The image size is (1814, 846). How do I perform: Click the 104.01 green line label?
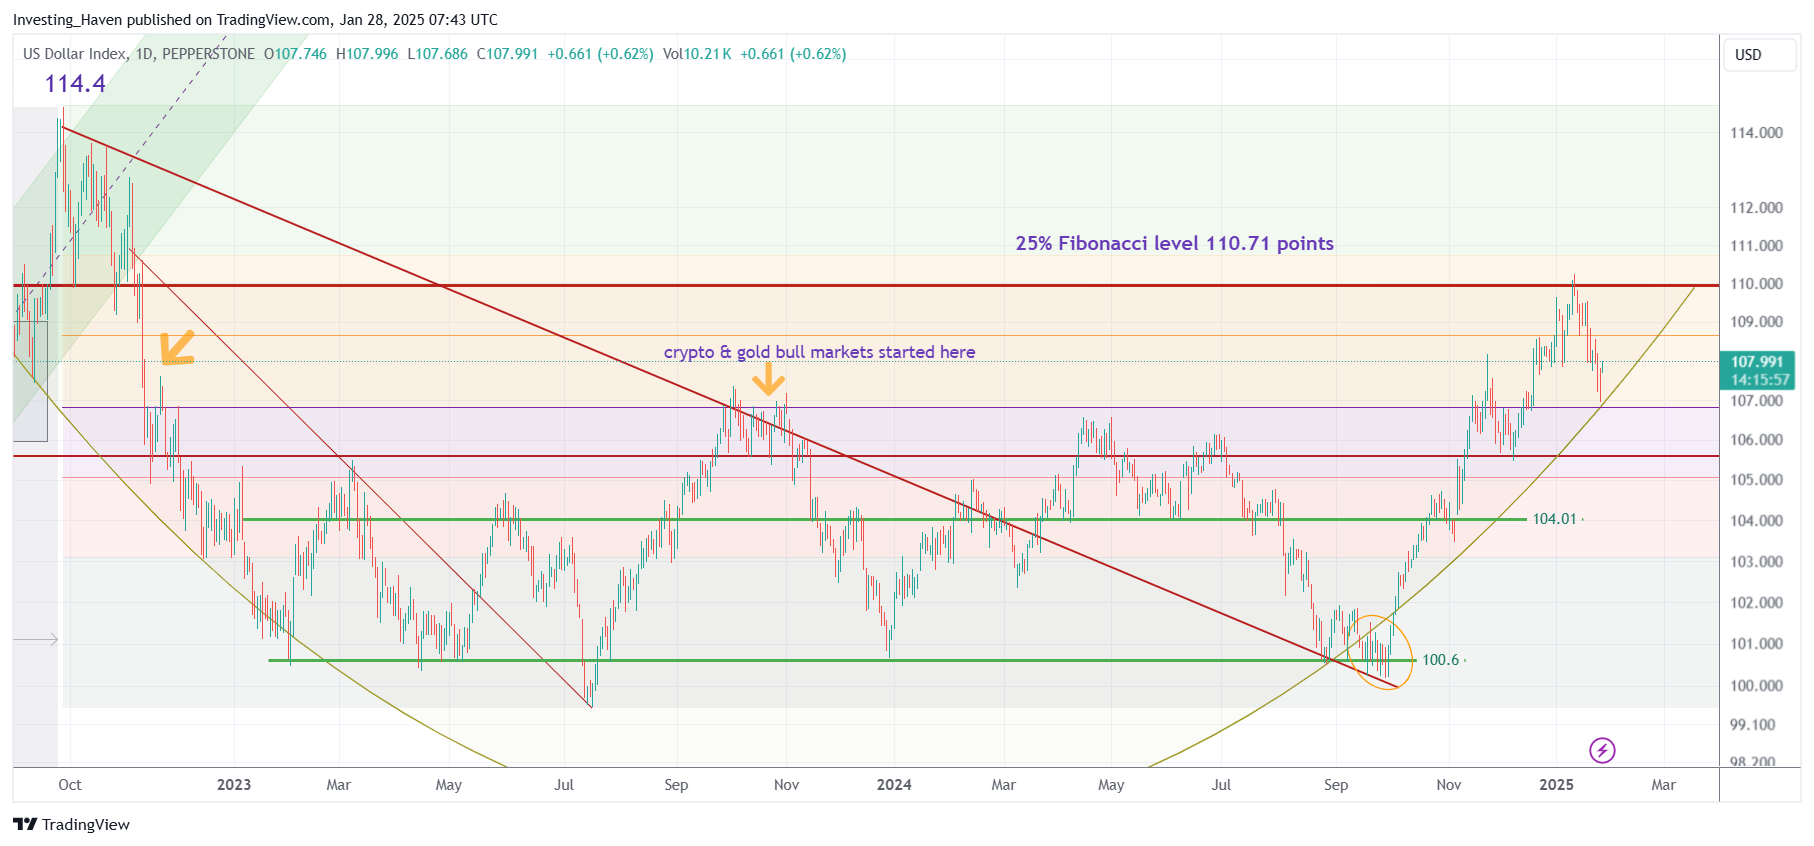(1554, 519)
